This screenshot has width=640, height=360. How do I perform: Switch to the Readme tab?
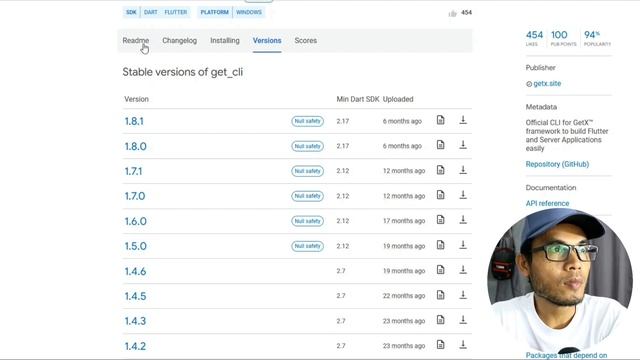(x=136, y=40)
